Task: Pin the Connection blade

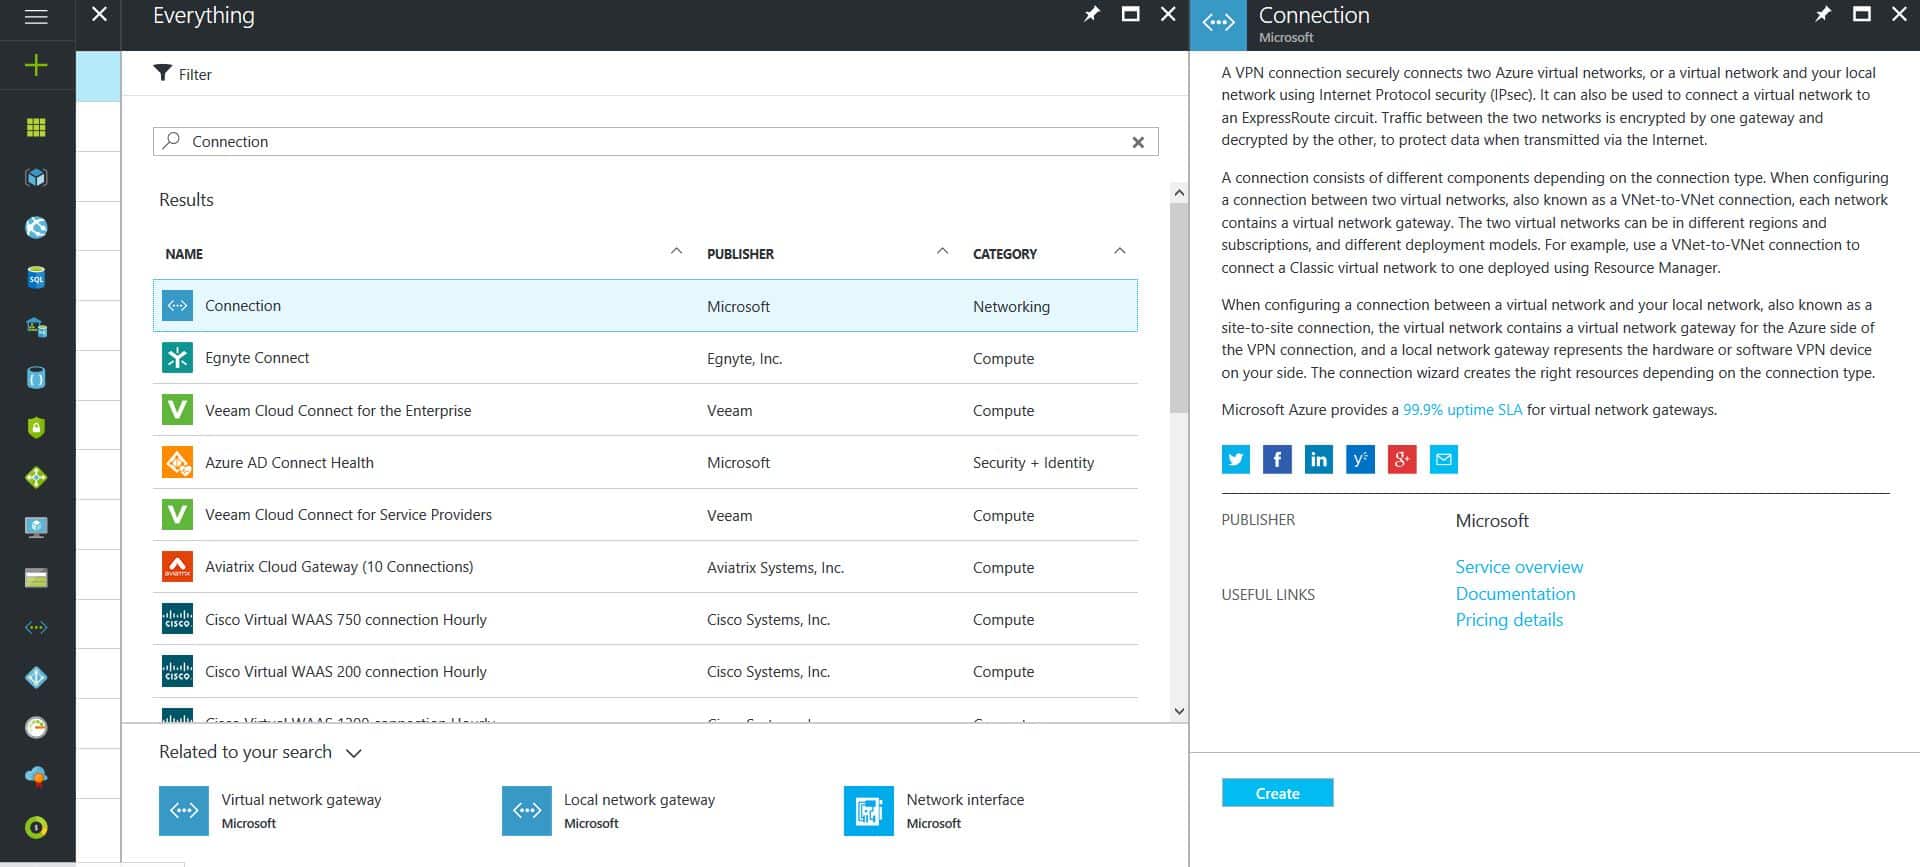Action: [x=1823, y=14]
